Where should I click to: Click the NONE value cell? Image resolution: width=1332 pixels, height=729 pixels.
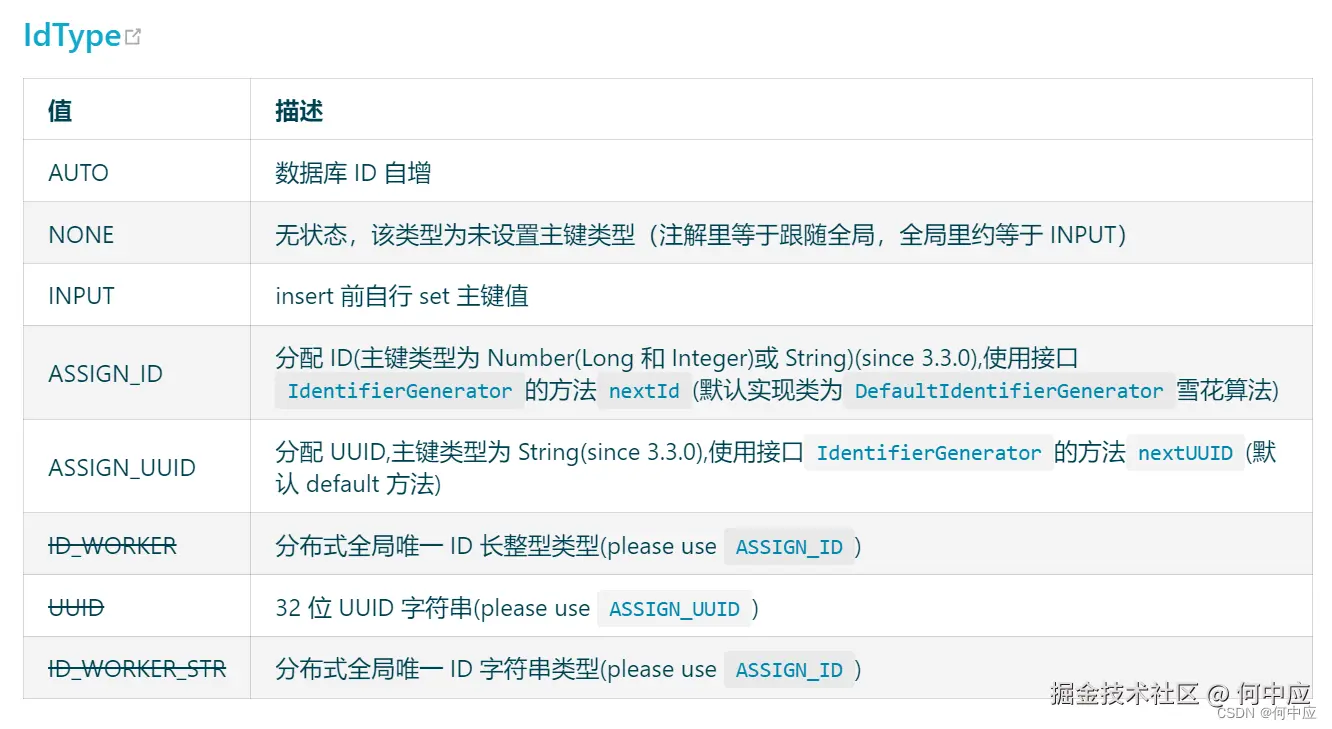(81, 234)
